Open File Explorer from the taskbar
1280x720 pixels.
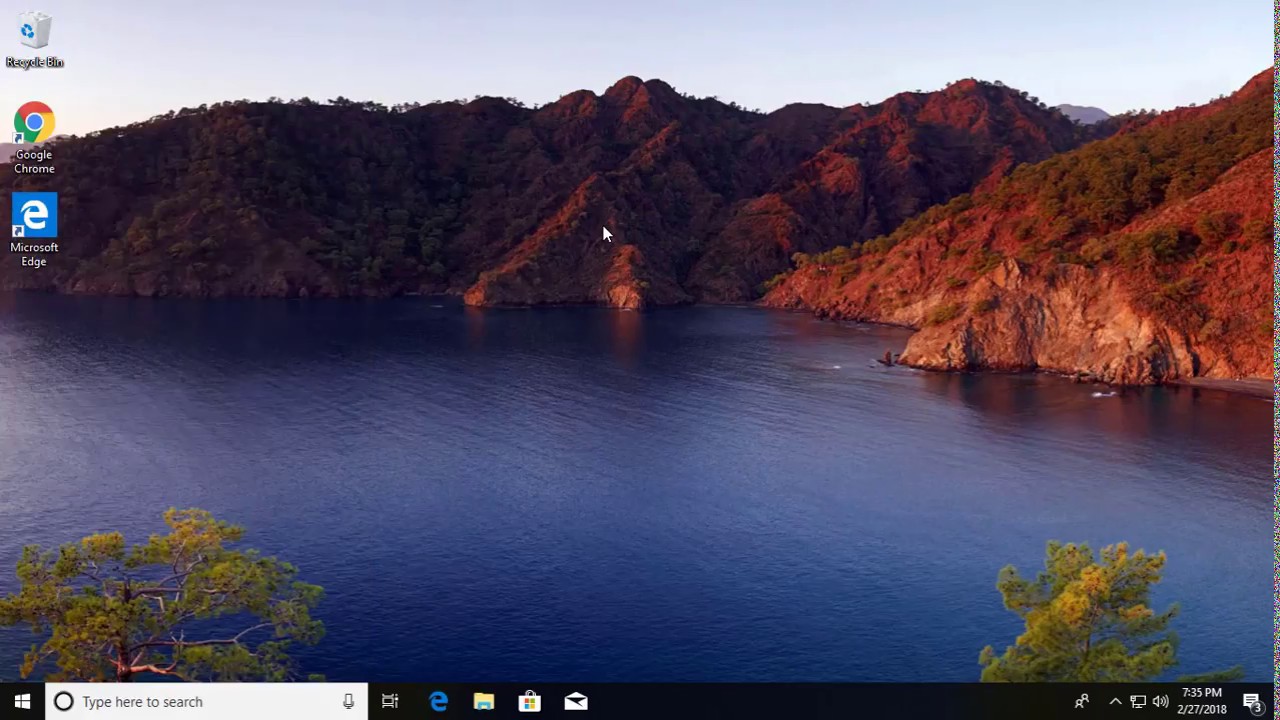pos(484,702)
